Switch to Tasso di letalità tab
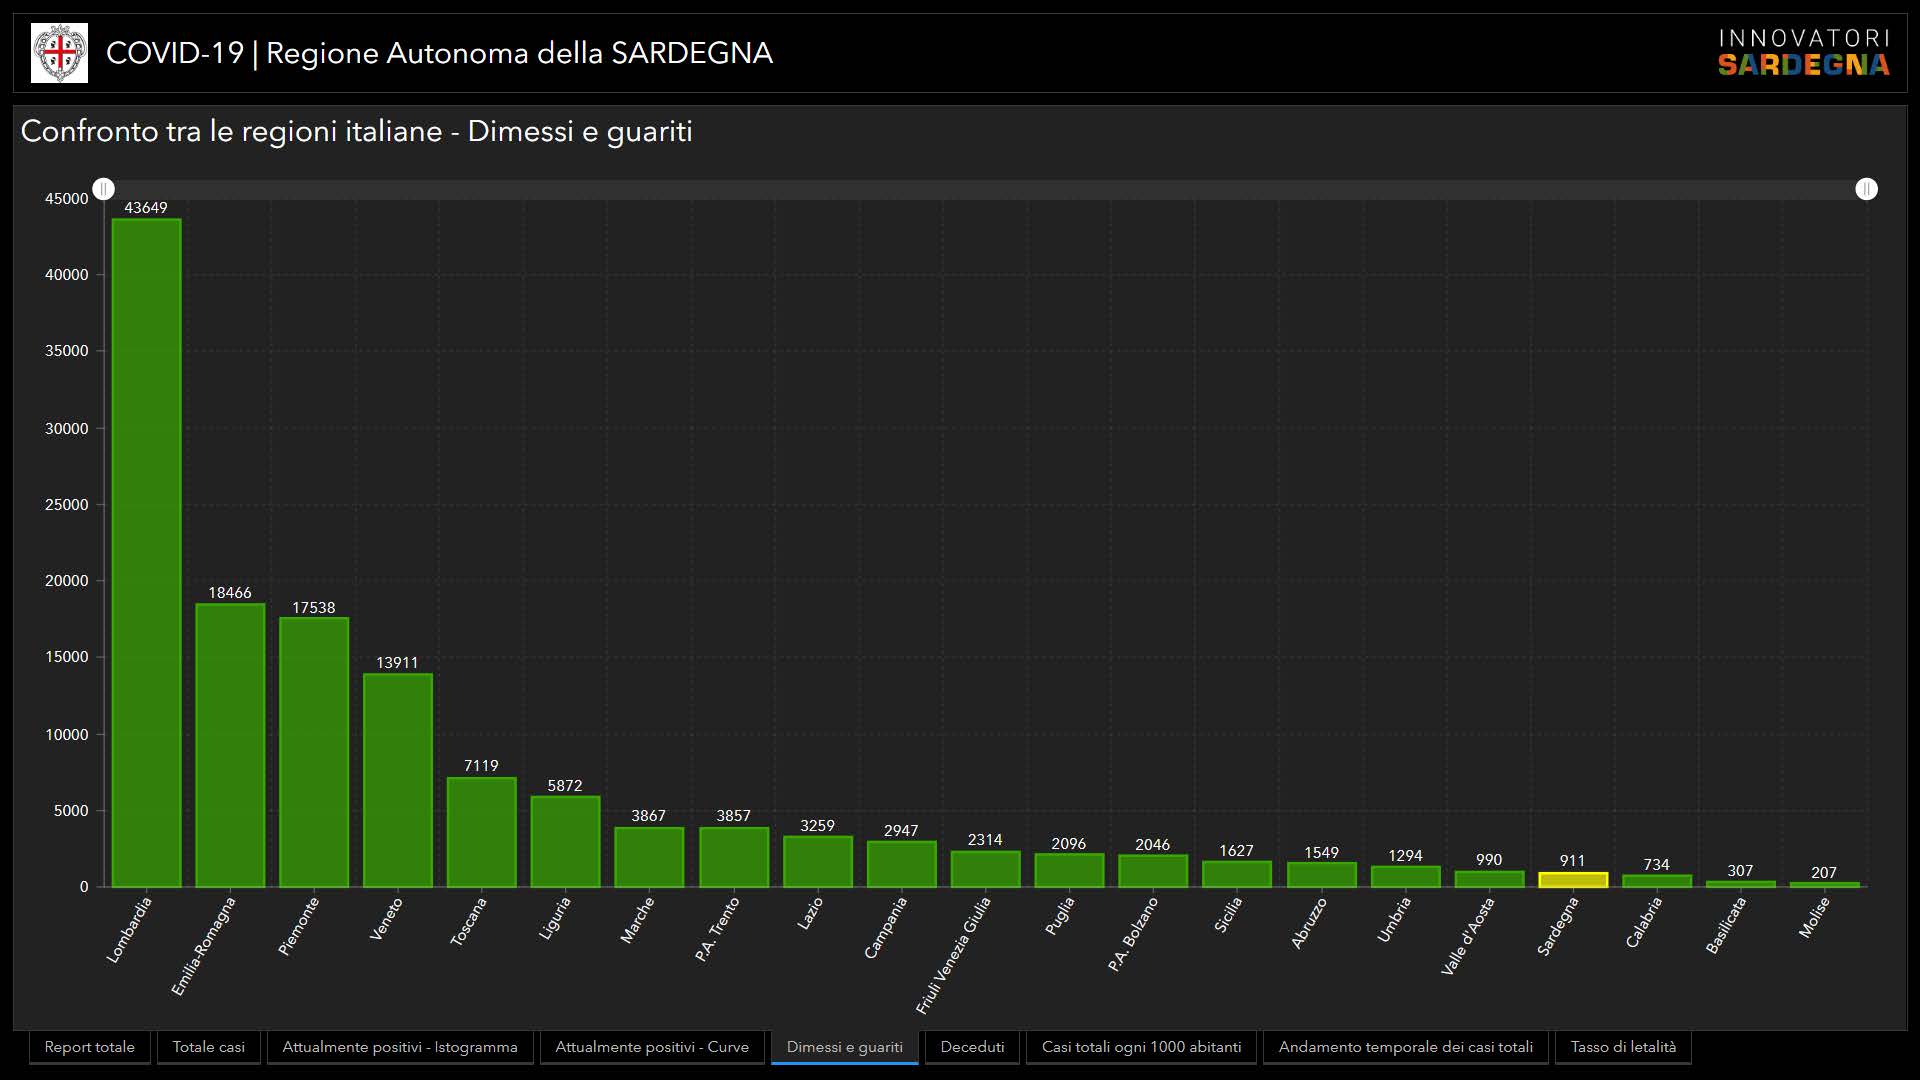The height and width of the screenshot is (1080, 1920). (1623, 1047)
